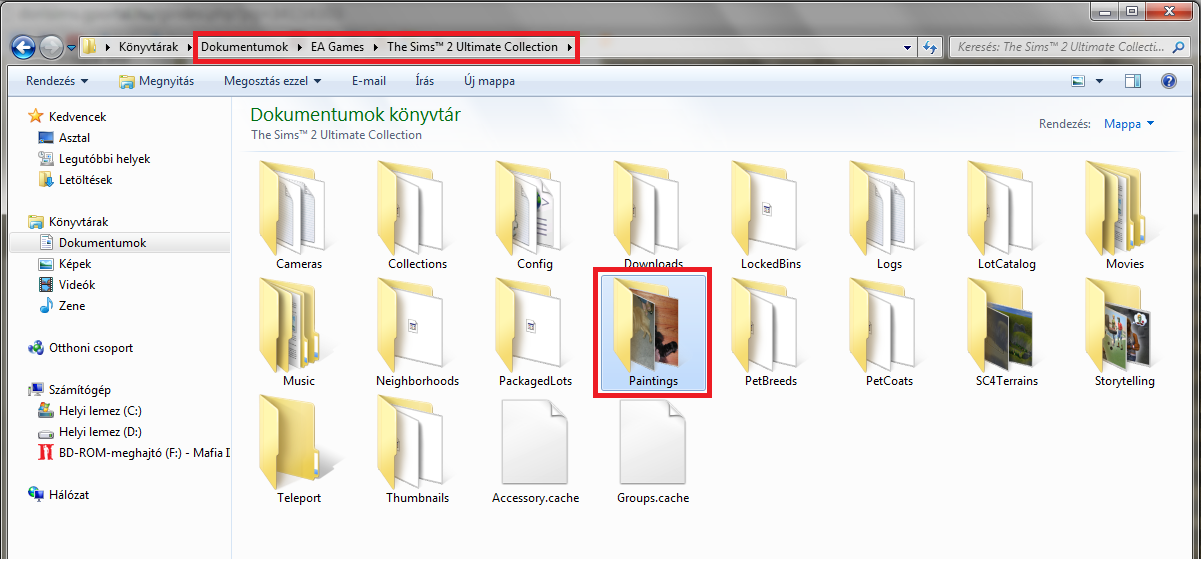Screen dimensions: 1201x561
Task: Expand the arrow after EA Games breadcrumb
Action: [377, 47]
